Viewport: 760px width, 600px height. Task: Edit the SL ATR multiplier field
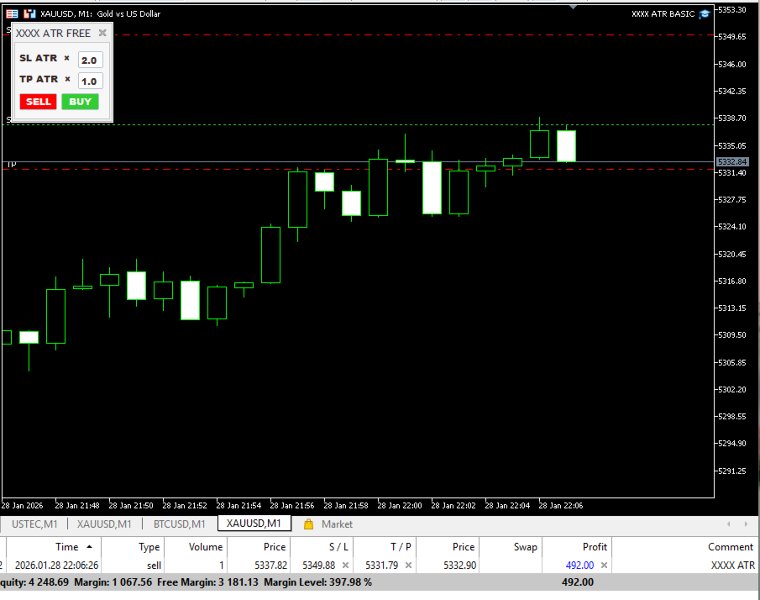click(x=90, y=60)
